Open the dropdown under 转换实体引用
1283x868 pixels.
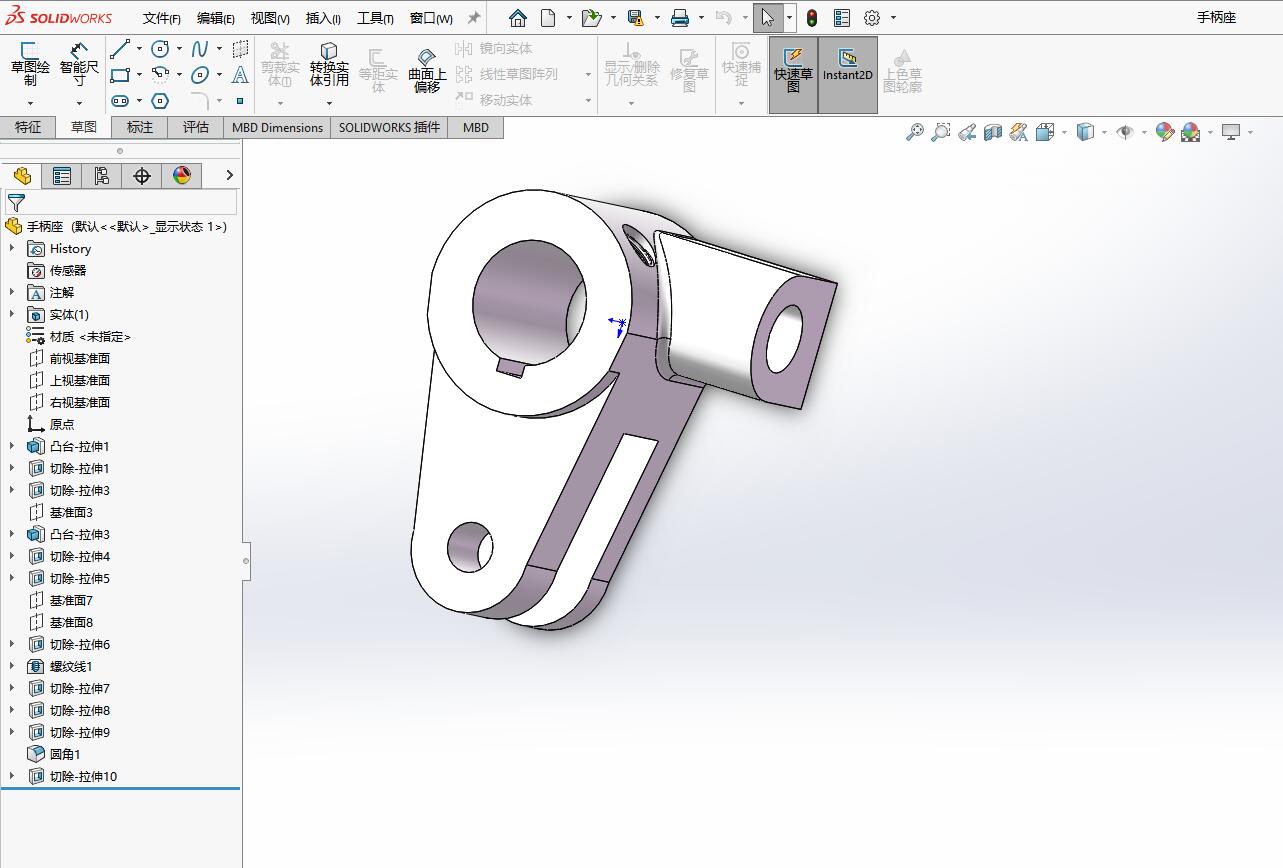pos(329,103)
